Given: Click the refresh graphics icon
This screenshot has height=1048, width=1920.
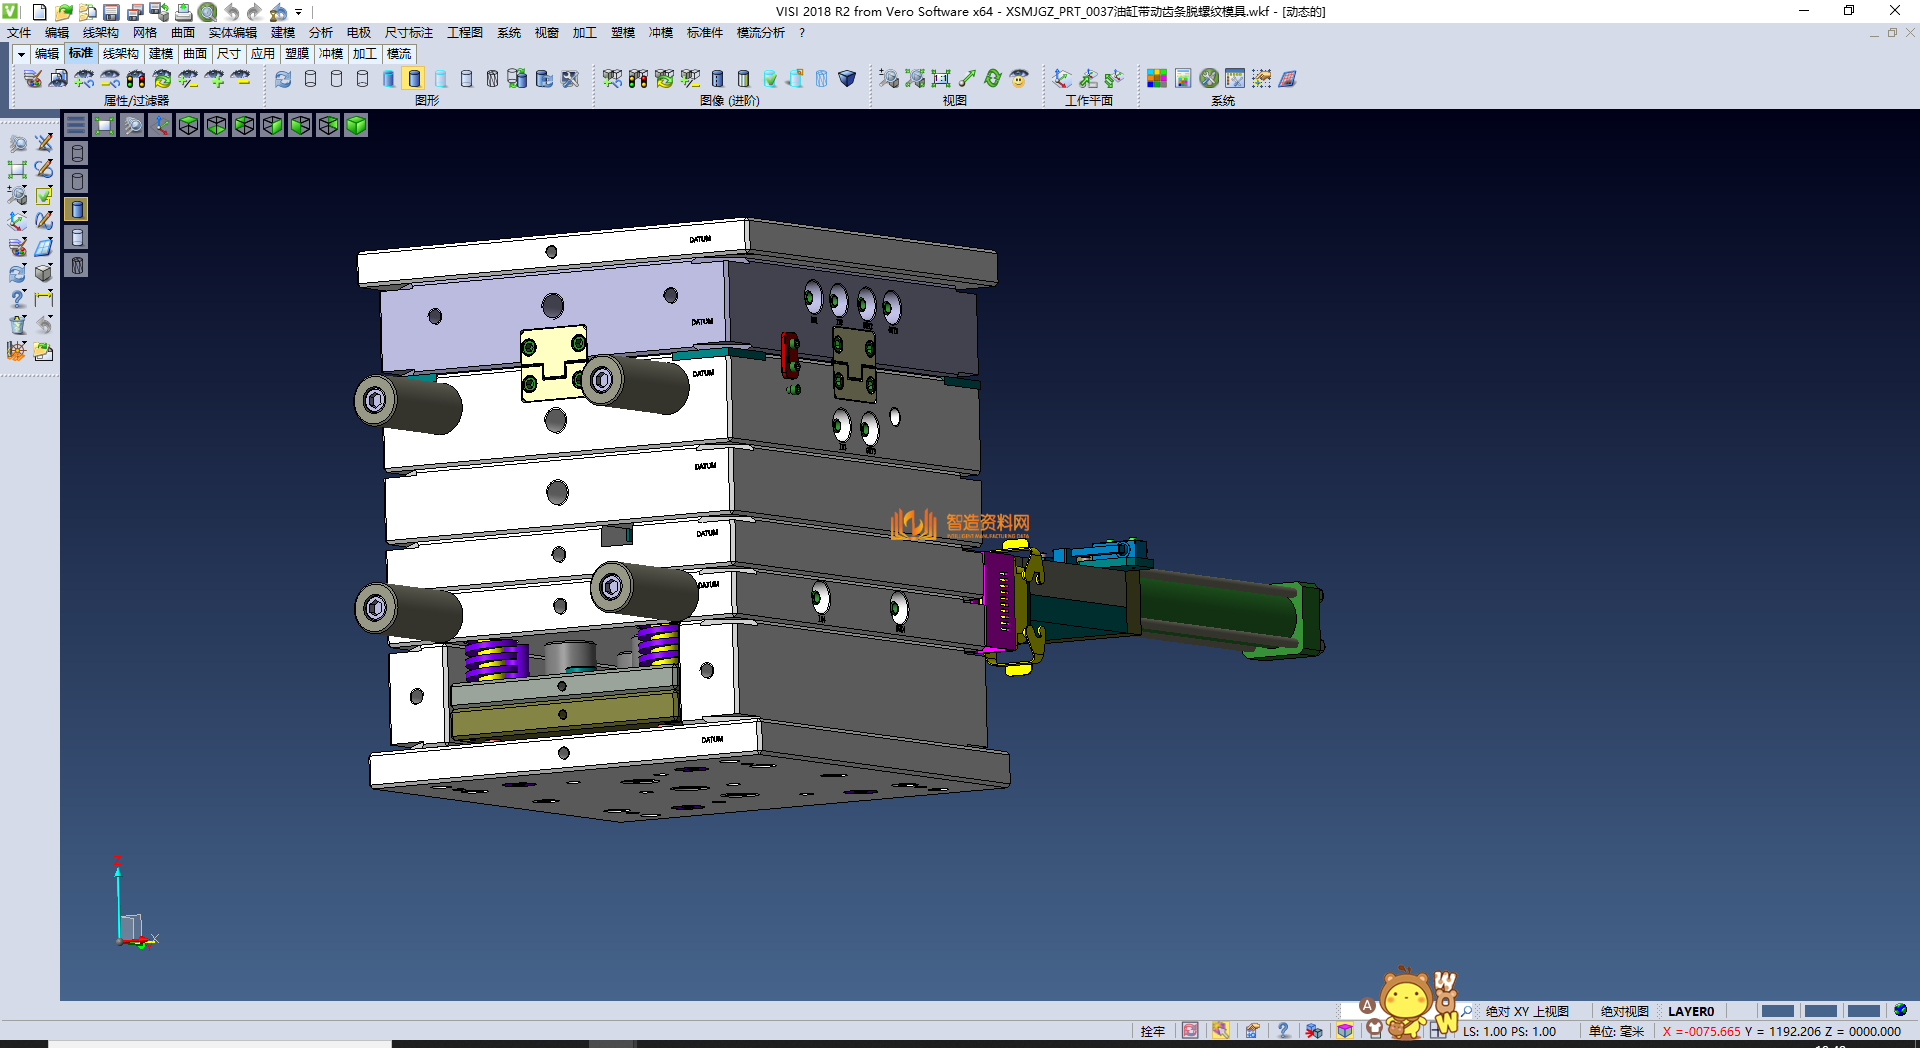Looking at the screenshot, I should [x=283, y=78].
